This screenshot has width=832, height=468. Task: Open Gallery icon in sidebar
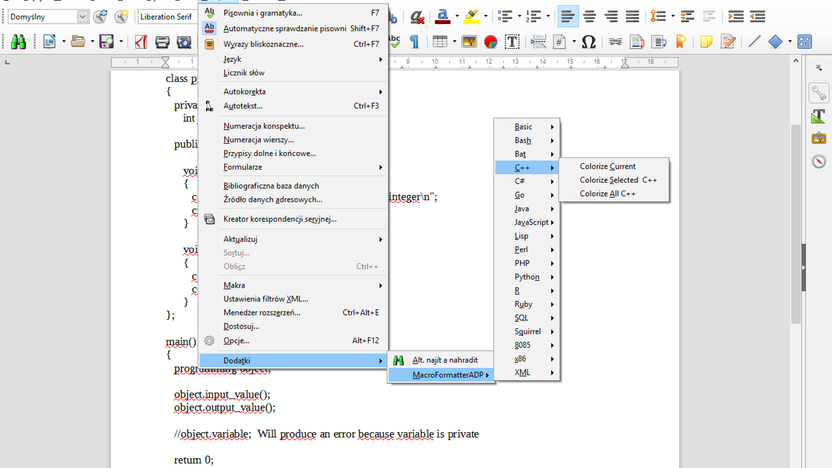[819, 138]
